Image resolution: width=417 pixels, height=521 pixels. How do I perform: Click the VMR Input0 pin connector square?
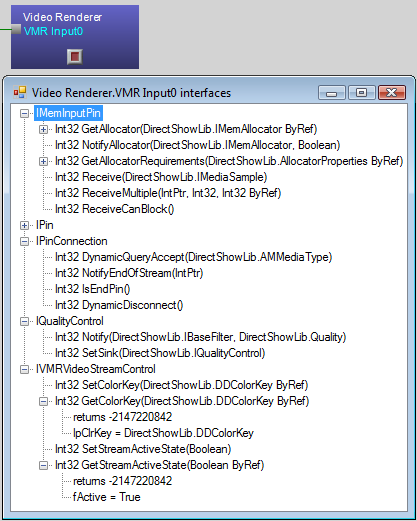(x=16, y=29)
